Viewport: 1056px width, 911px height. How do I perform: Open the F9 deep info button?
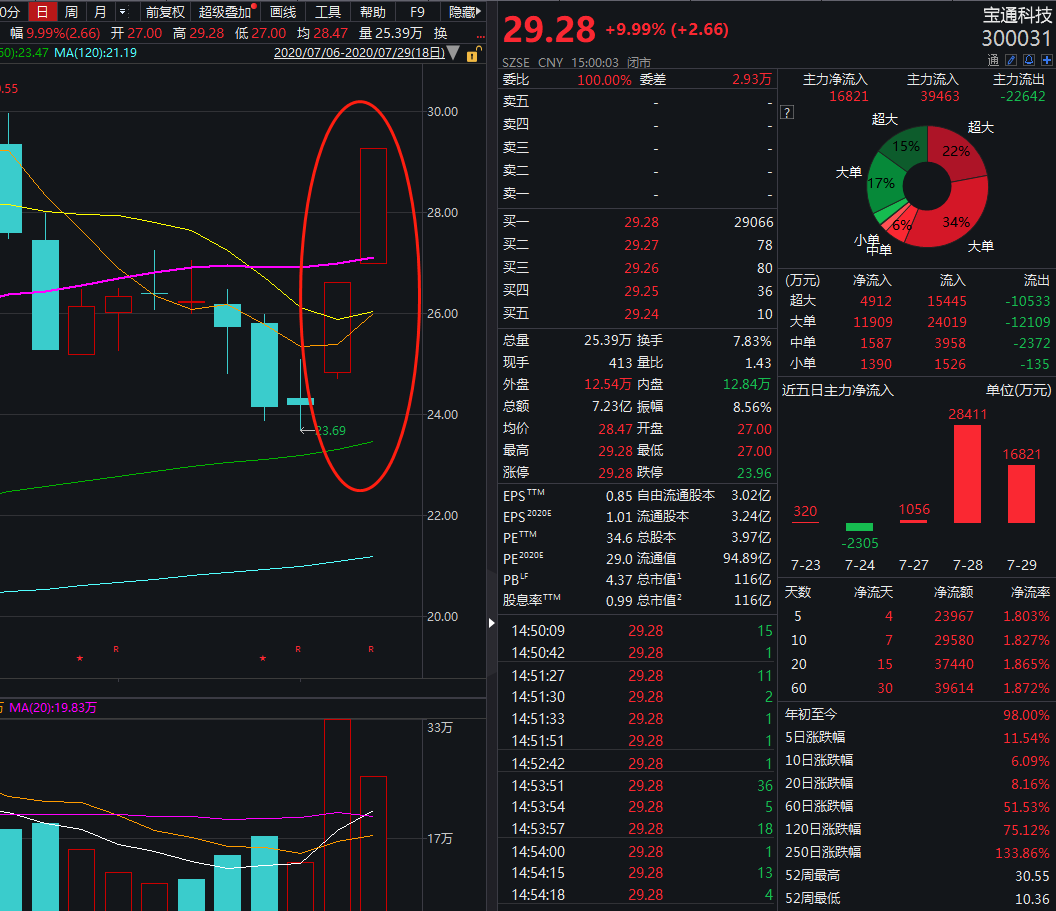(x=418, y=11)
